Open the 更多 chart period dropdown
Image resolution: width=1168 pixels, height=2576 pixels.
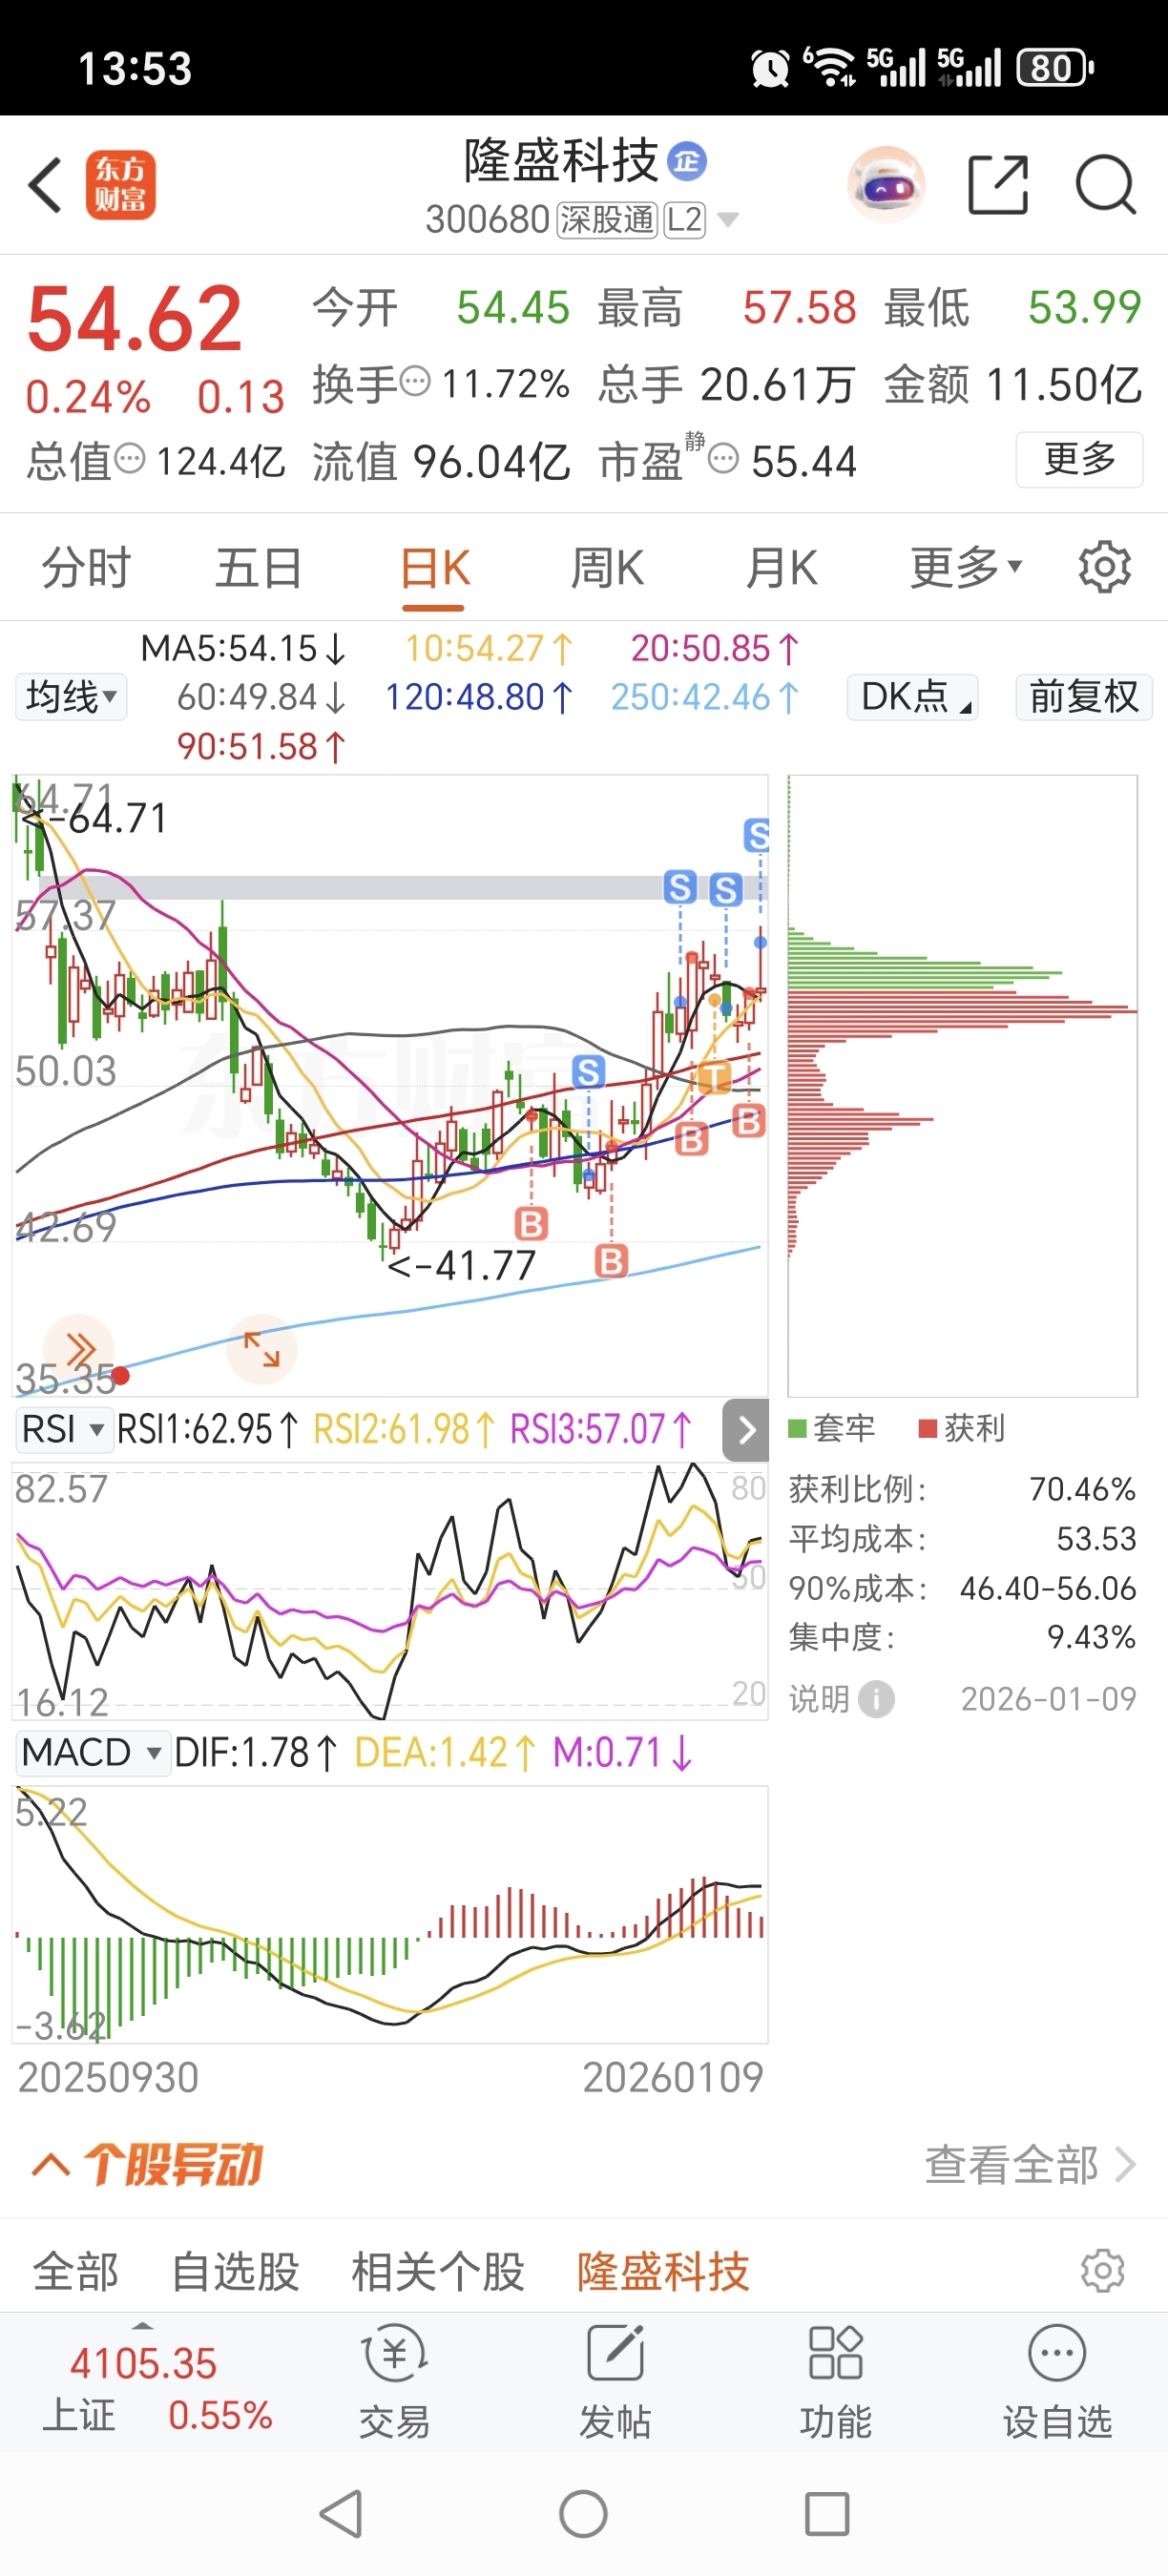966,567
